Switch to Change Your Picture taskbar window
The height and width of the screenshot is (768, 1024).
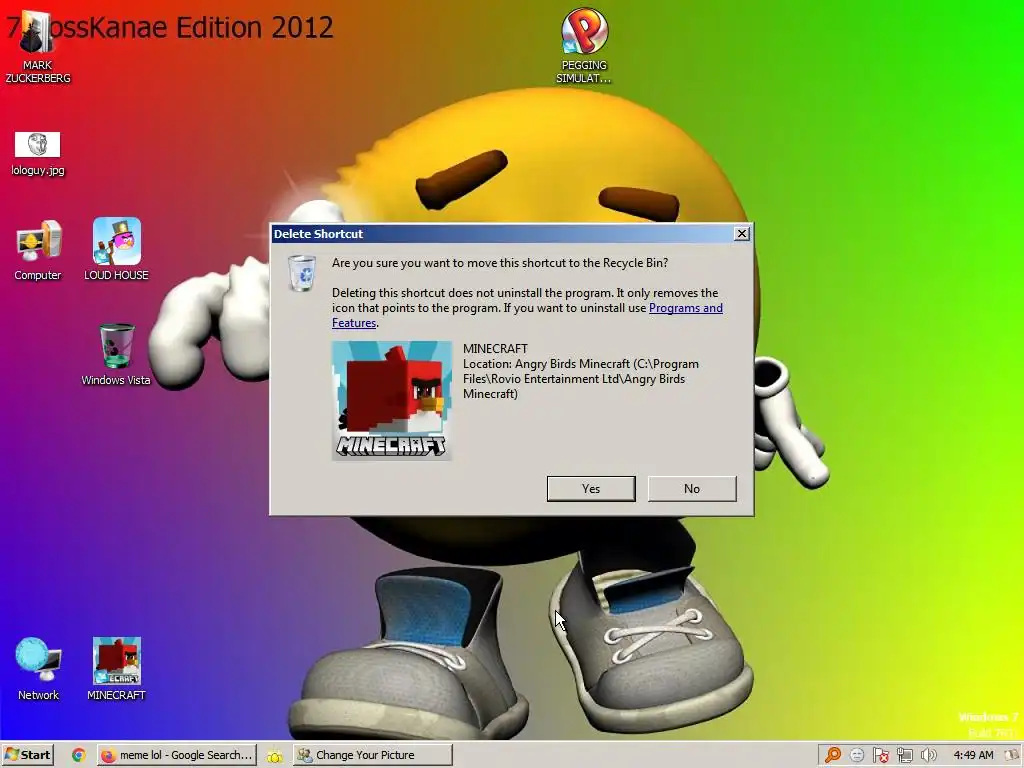[372, 755]
